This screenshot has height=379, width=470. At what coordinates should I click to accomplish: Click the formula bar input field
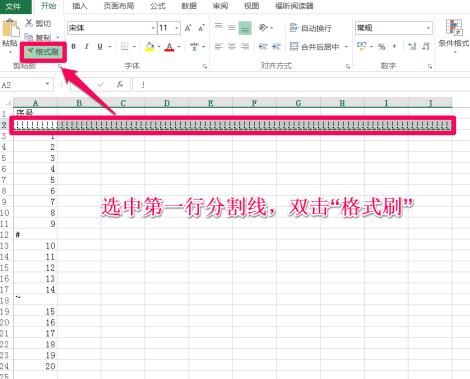[x=300, y=85]
